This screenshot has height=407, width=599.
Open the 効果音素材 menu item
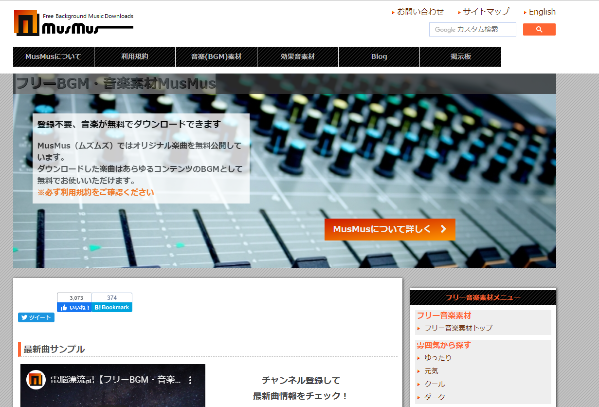click(298, 57)
